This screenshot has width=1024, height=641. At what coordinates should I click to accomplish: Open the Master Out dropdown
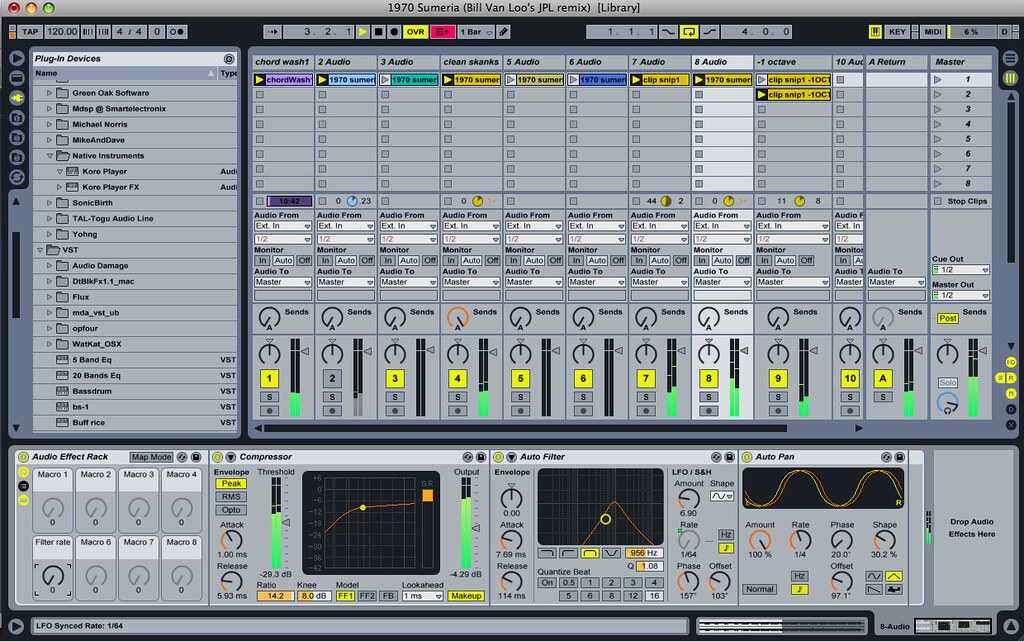click(x=961, y=295)
